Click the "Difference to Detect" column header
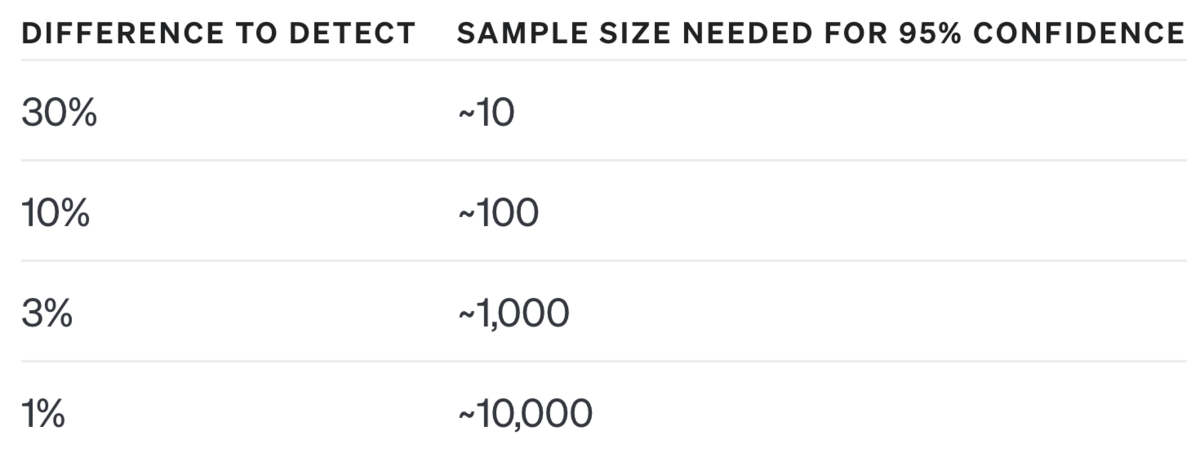The image size is (1200, 462). pos(218,33)
